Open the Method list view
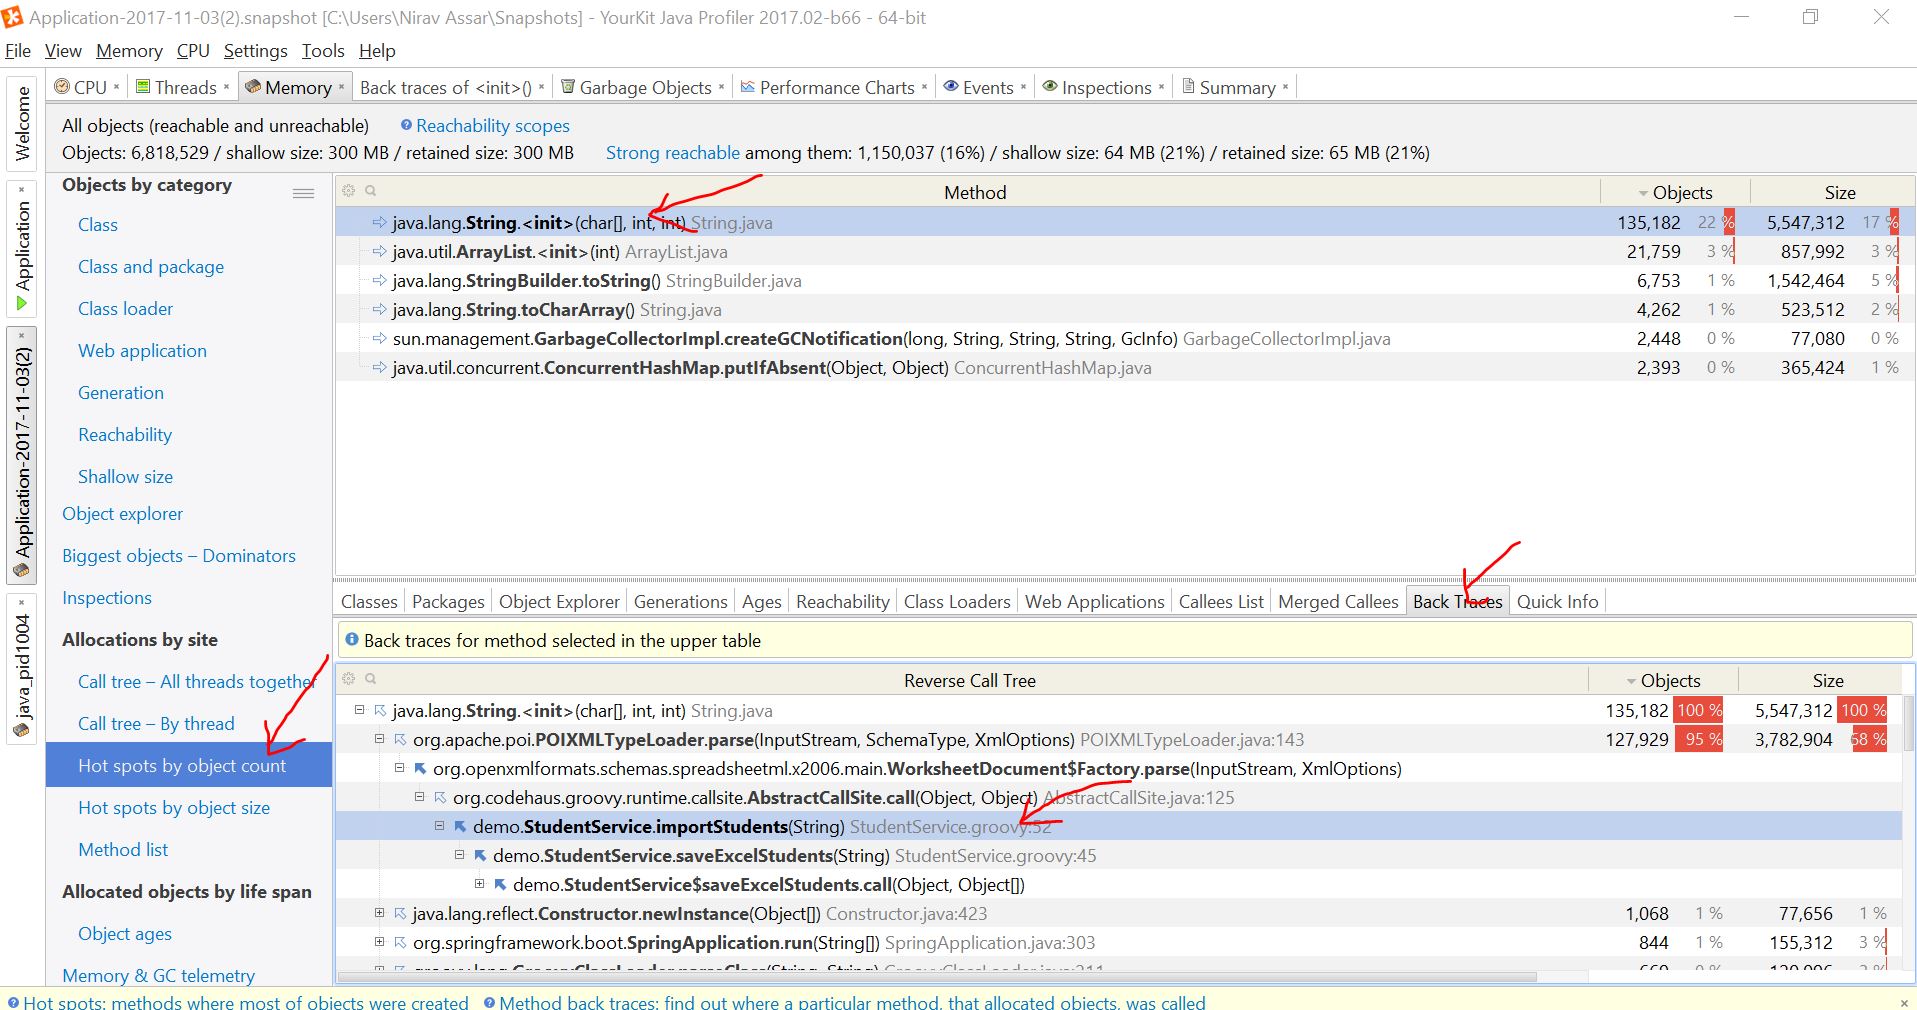The height and width of the screenshot is (1010, 1917). tap(123, 849)
